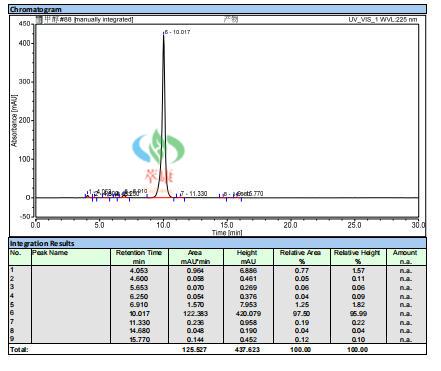Click the Absorbance [mAU] axis label
The height and width of the screenshot is (371, 441).
coord(14,121)
